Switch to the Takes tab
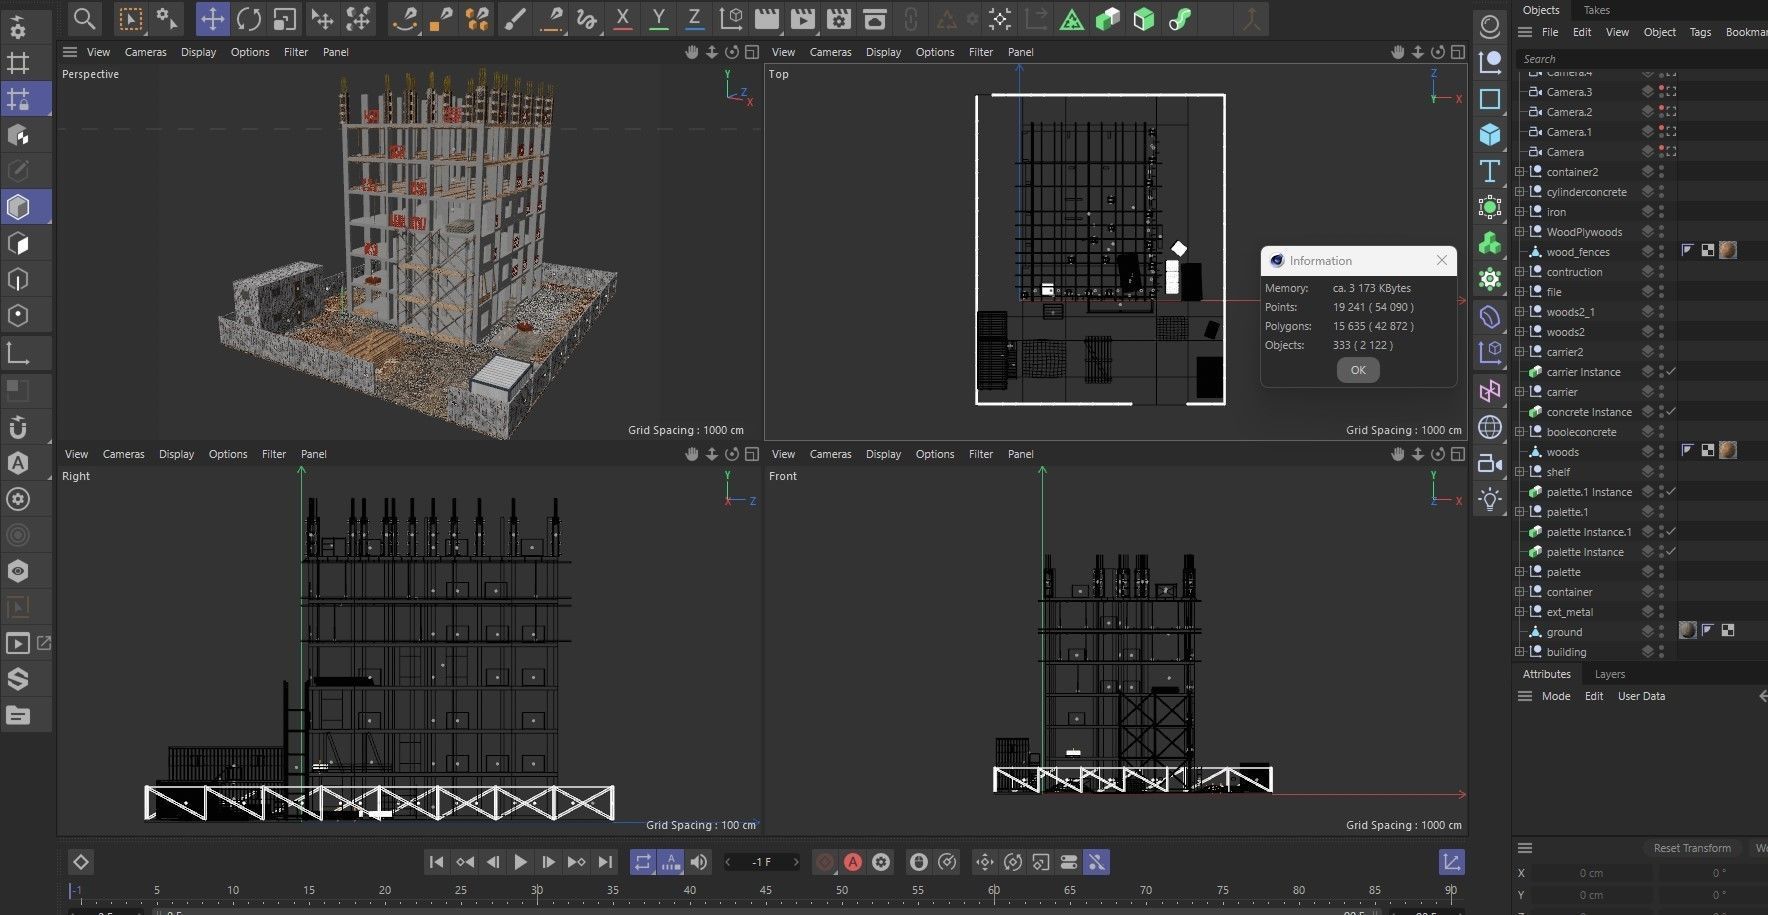The height and width of the screenshot is (915, 1768). click(x=1597, y=10)
